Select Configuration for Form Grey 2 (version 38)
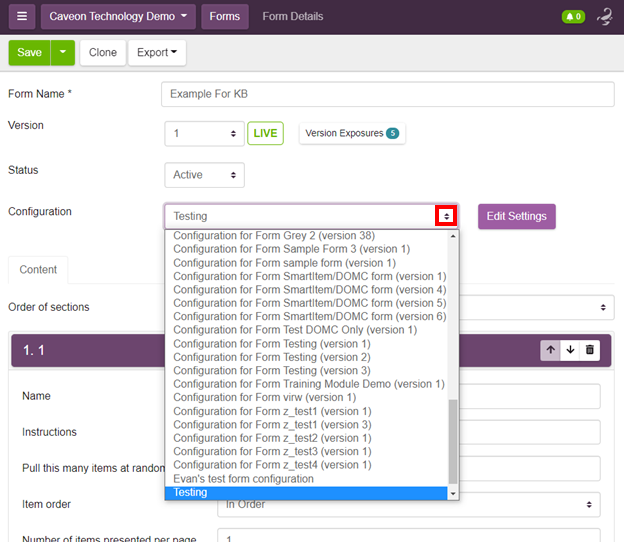The image size is (624, 542). (306, 236)
